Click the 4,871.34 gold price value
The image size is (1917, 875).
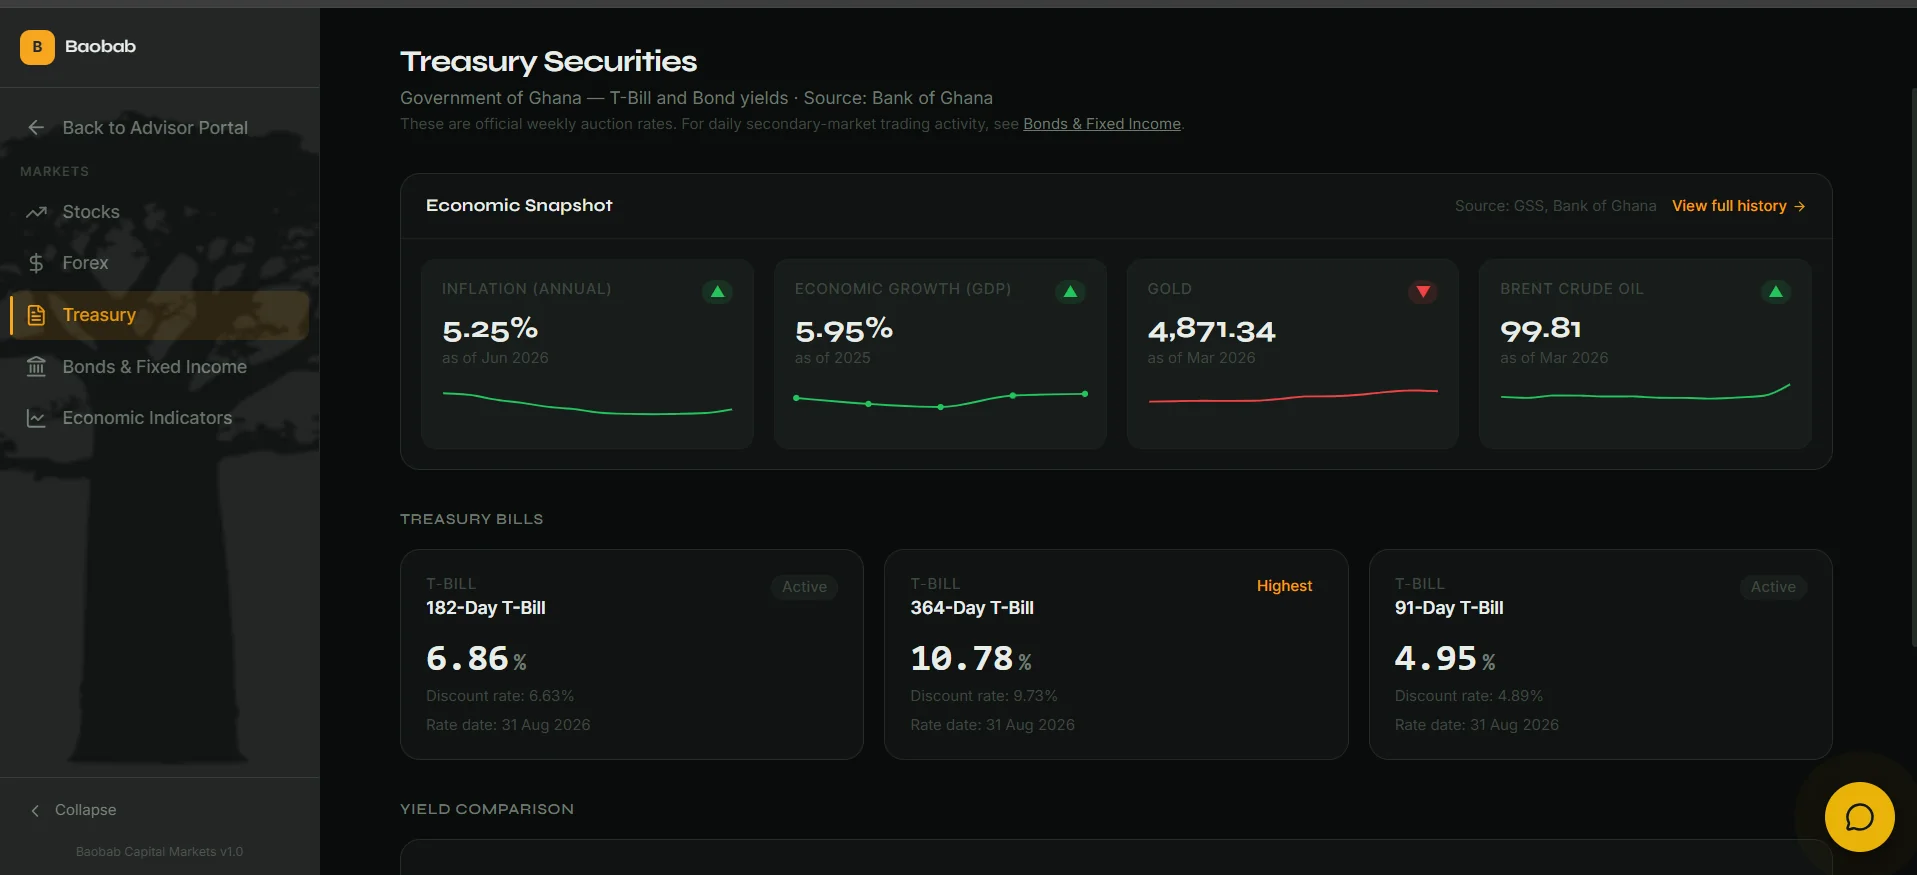[x=1211, y=330]
